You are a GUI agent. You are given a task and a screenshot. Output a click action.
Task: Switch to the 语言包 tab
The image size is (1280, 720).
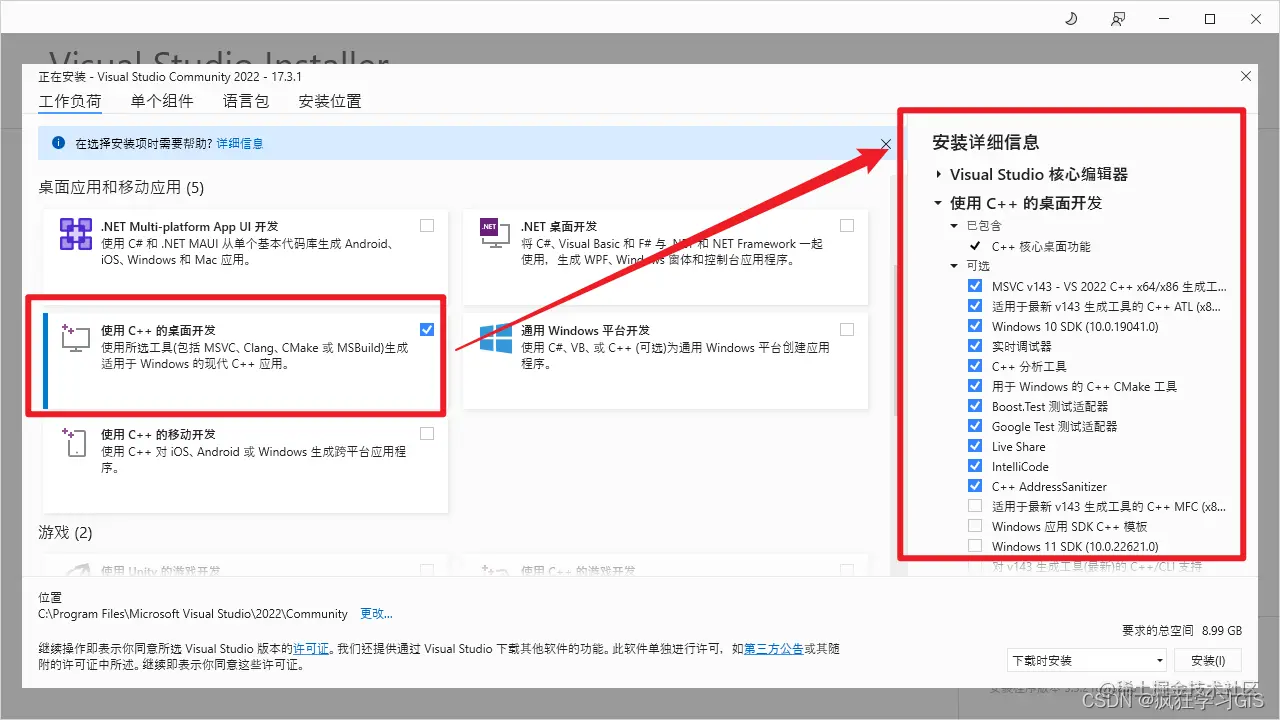pyautogui.click(x=246, y=101)
